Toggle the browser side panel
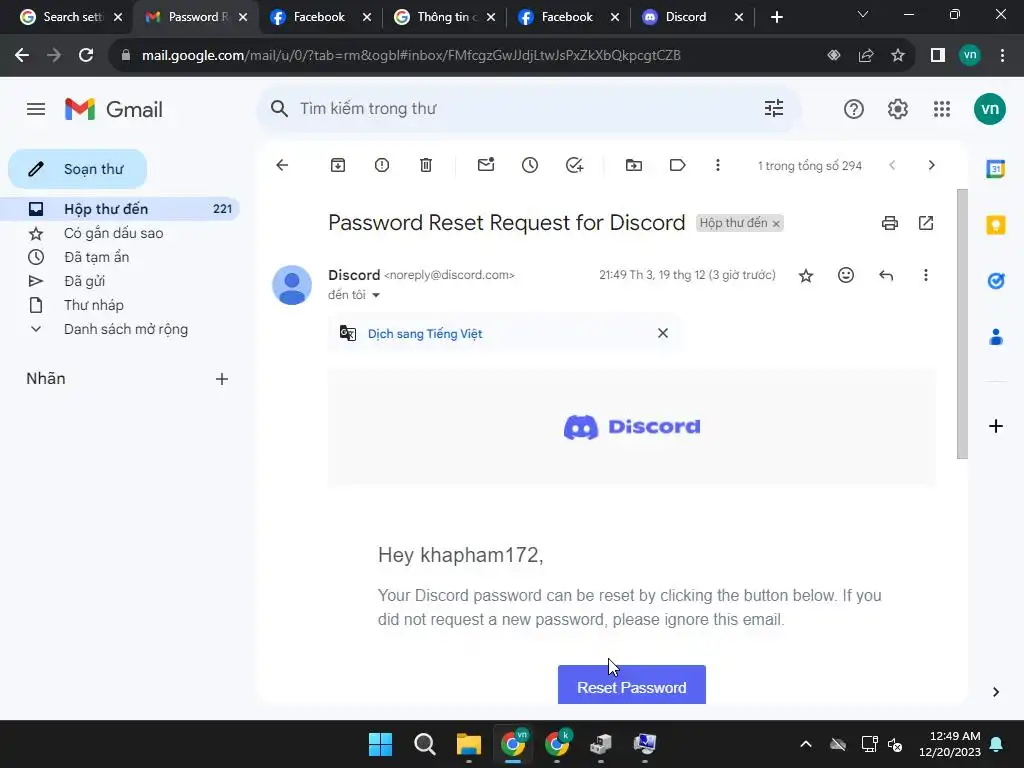1024x768 pixels. coord(938,56)
